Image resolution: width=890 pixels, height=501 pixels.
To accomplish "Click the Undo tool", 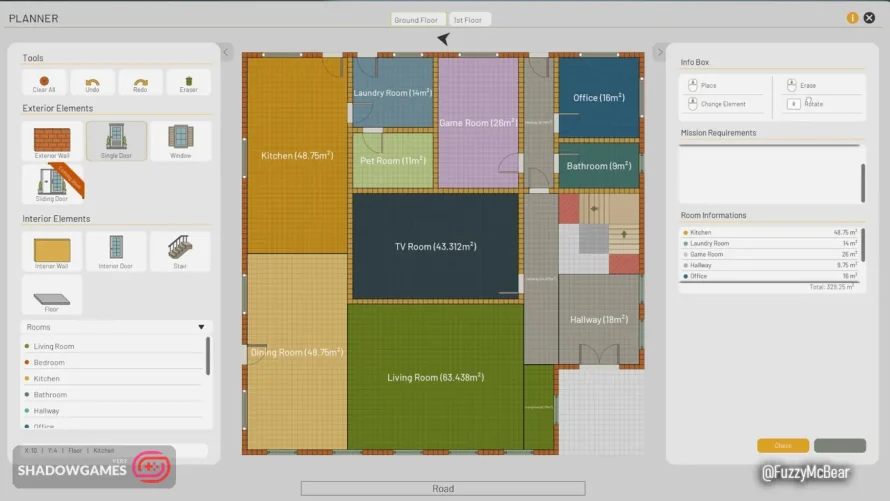I will pyautogui.click(x=92, y=83).
